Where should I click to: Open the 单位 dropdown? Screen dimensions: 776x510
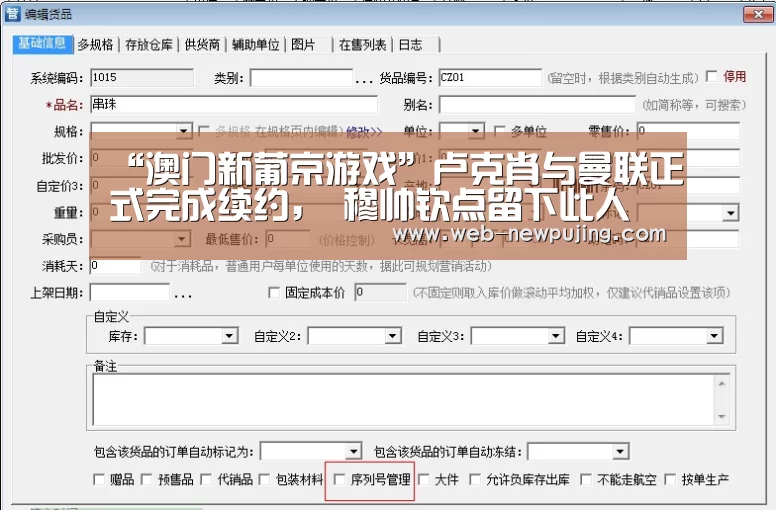pyautogui.click(x=476, y=131)
